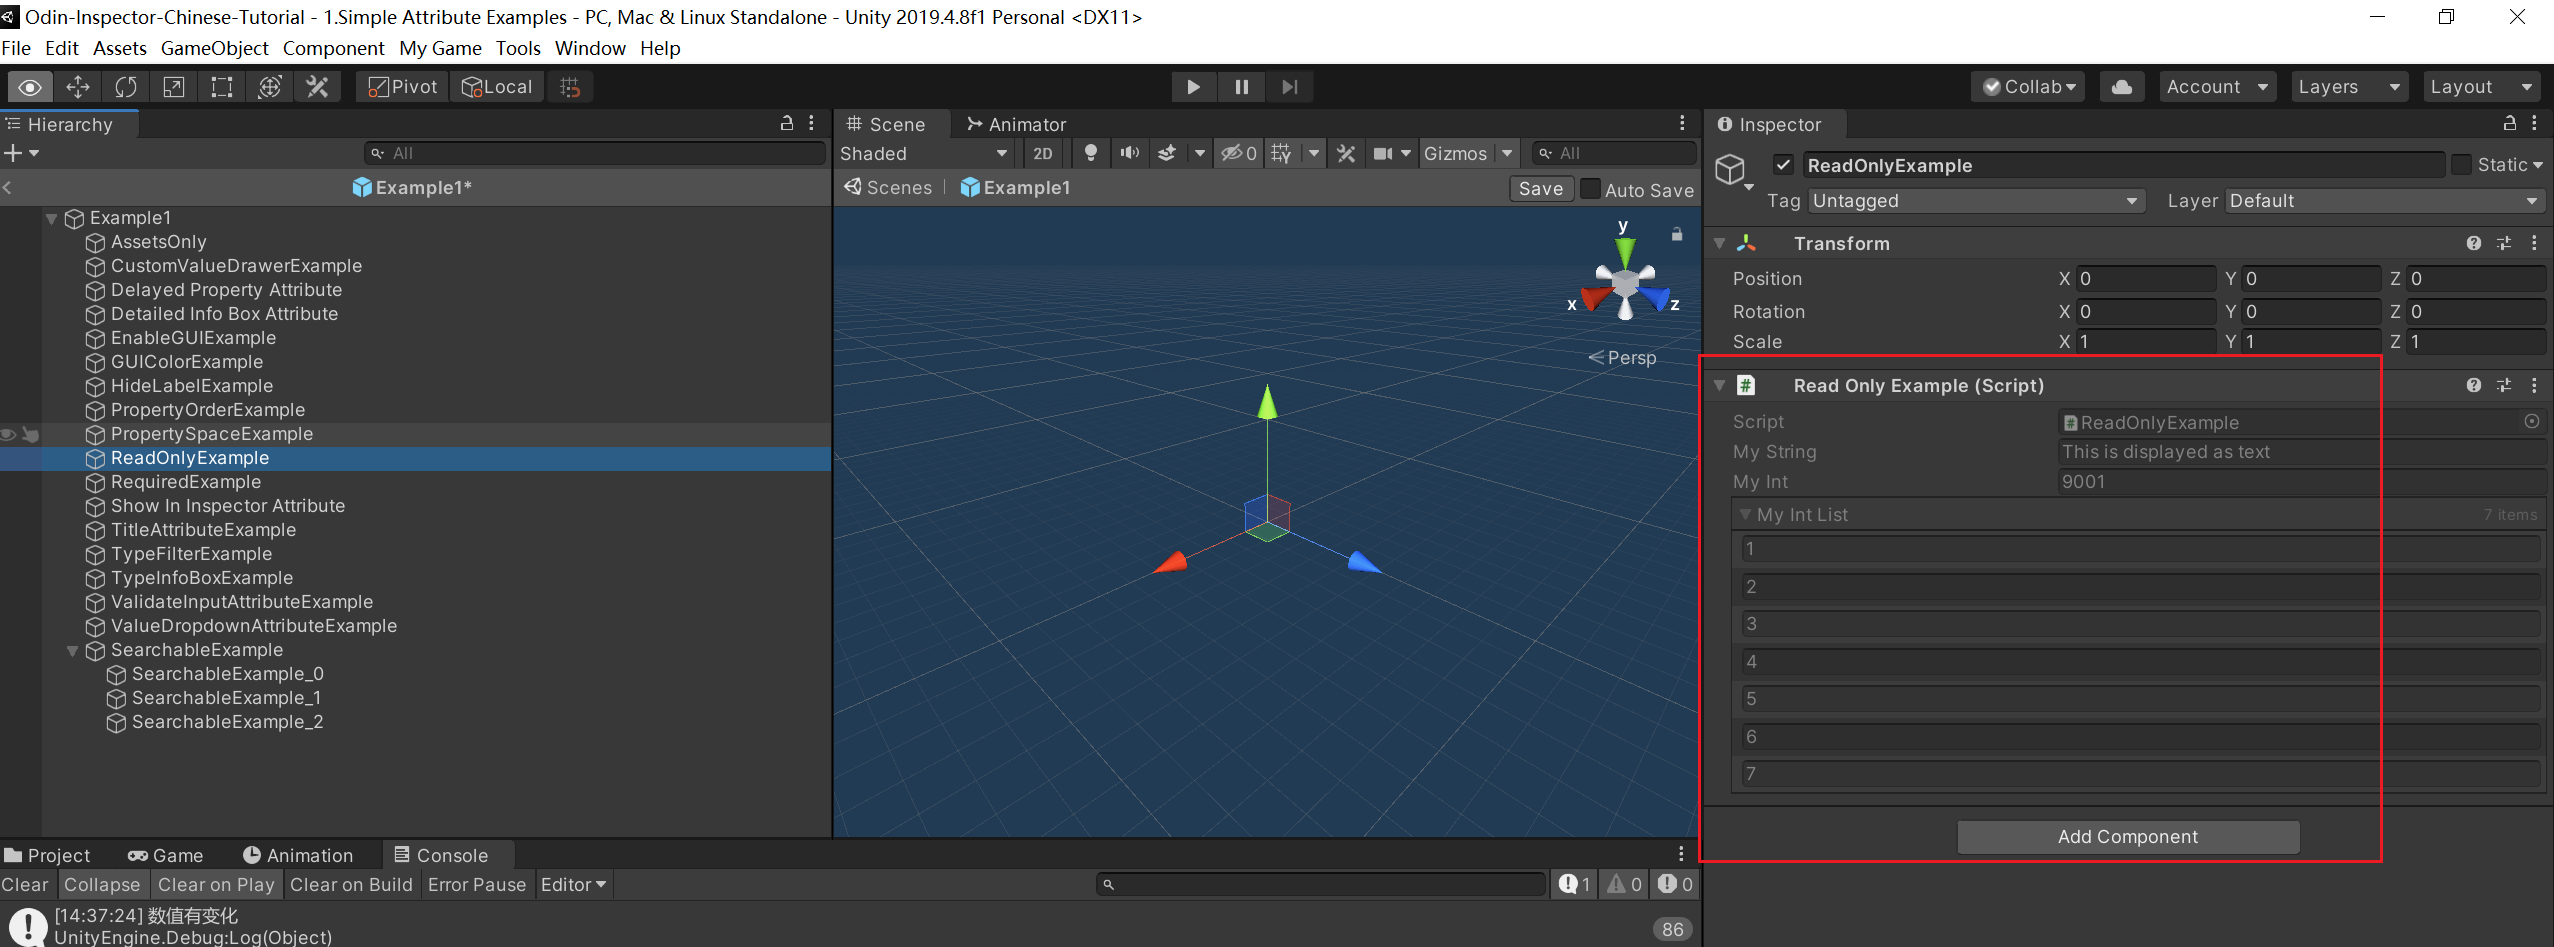Toggle scene grid visibility

click(x=1281, y=153)
